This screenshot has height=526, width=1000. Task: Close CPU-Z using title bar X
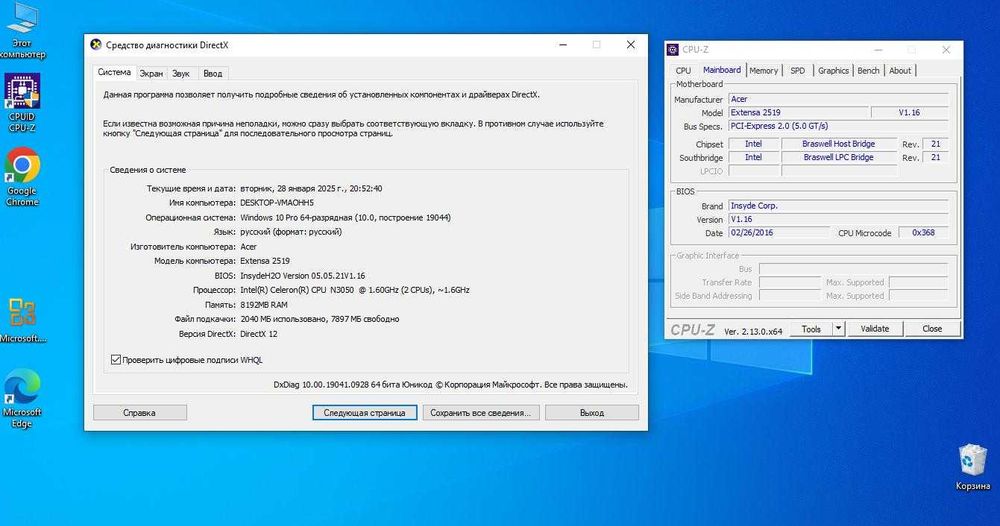point(946,50)
